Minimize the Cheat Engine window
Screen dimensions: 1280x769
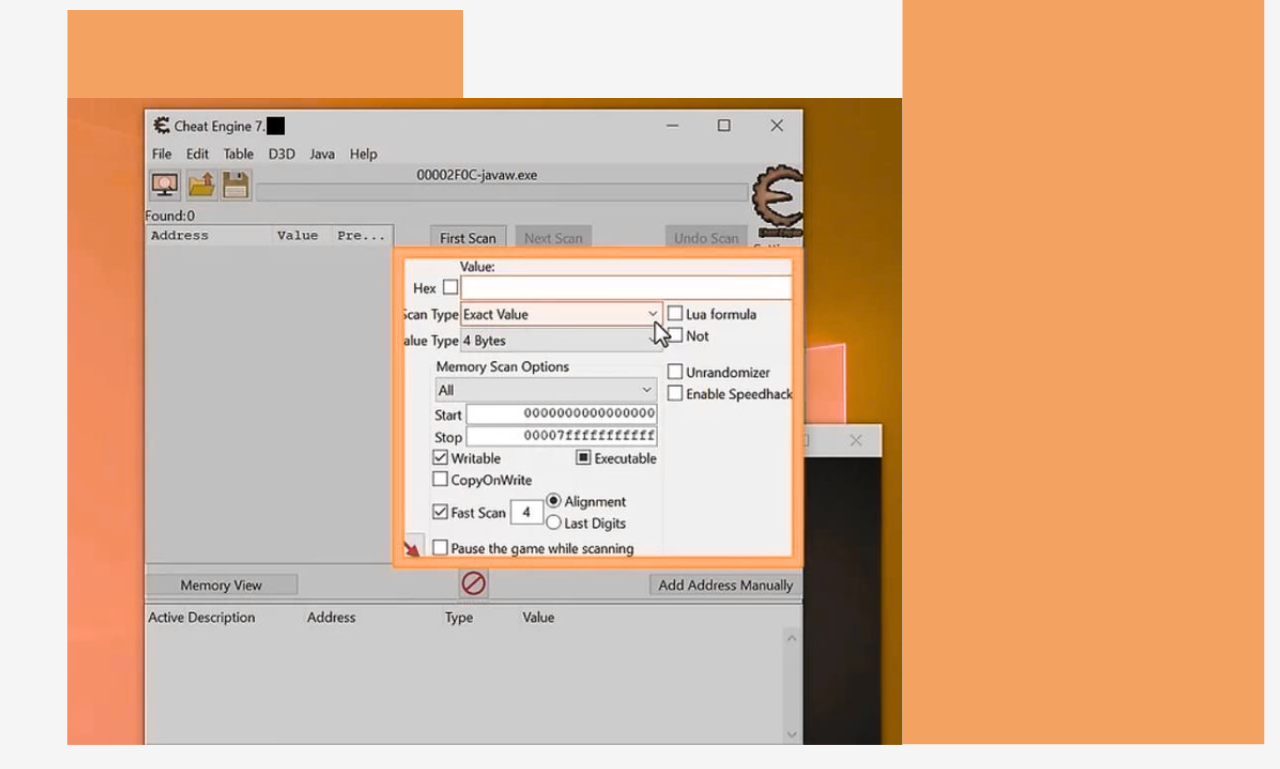pyautogui.click(x=672, y=125)
